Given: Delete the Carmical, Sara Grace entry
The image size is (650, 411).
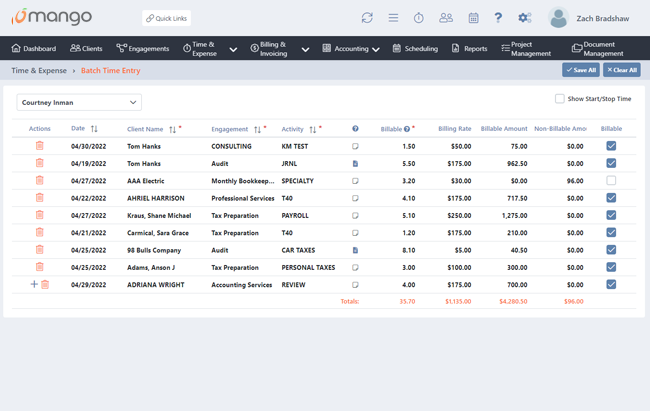Looking at the screenshot, I should [39, 232].
